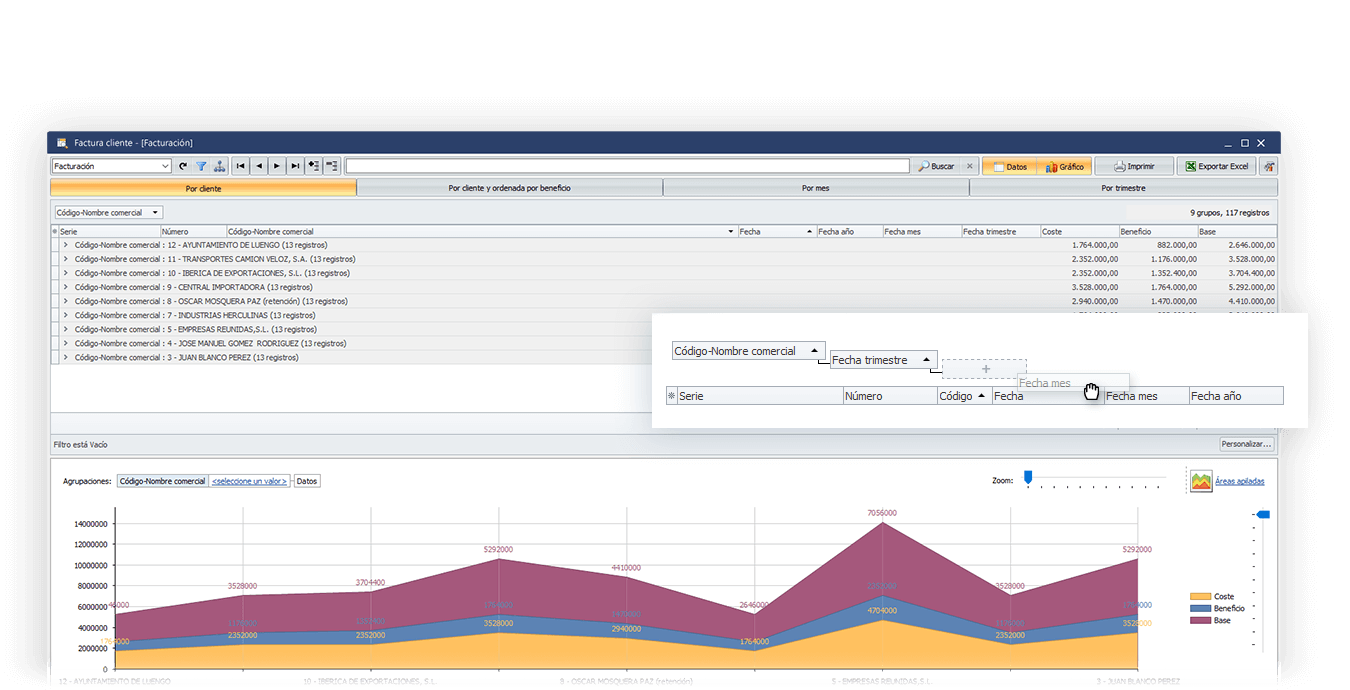Click the refresh icon in toolbar

(x=183, y=167)
